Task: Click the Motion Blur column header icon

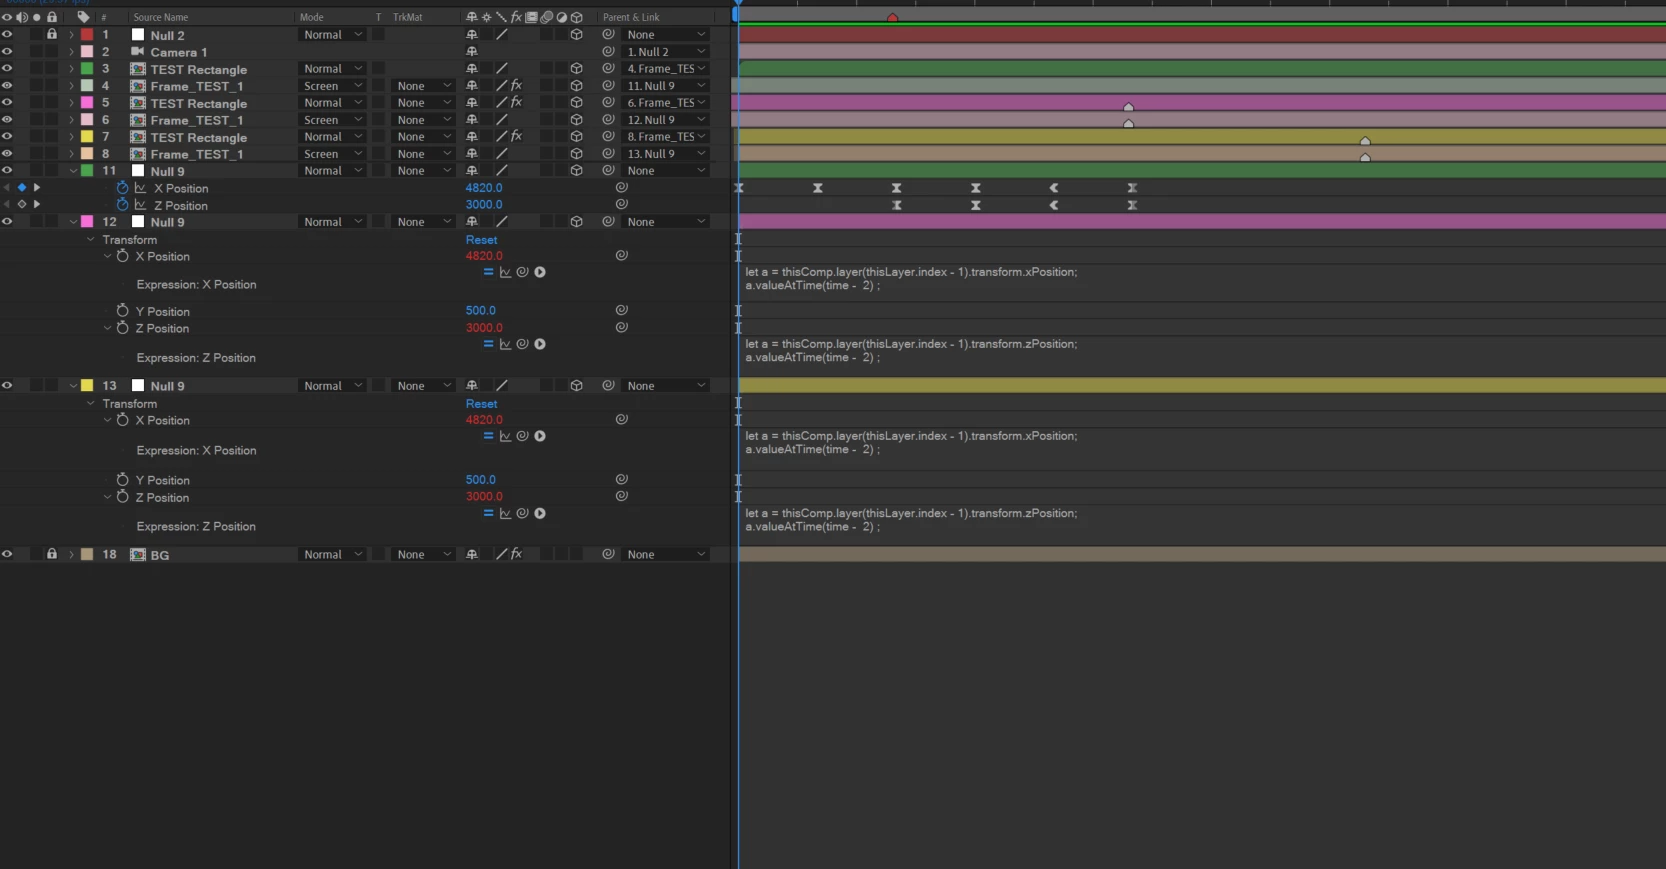Action: click(x=546, y=17)
